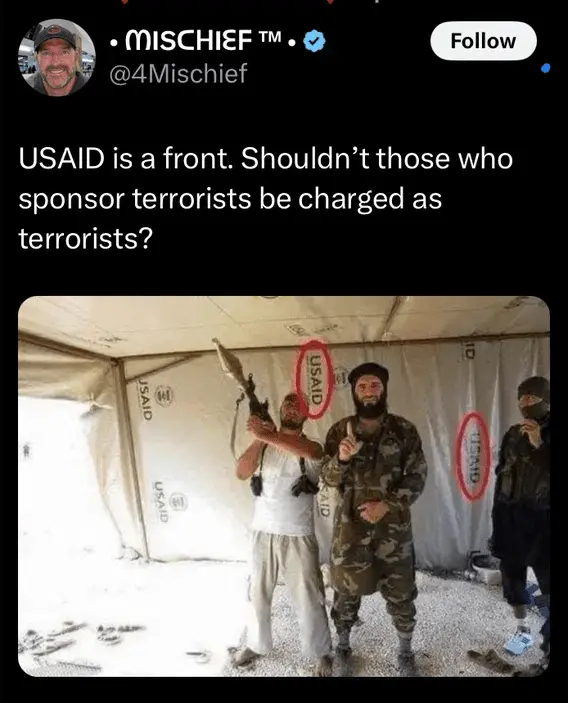Viewport: 568px width, 703px height.
Task: Click the word "terrorists?" ending the tweet
Action: (x=86, y=238)
